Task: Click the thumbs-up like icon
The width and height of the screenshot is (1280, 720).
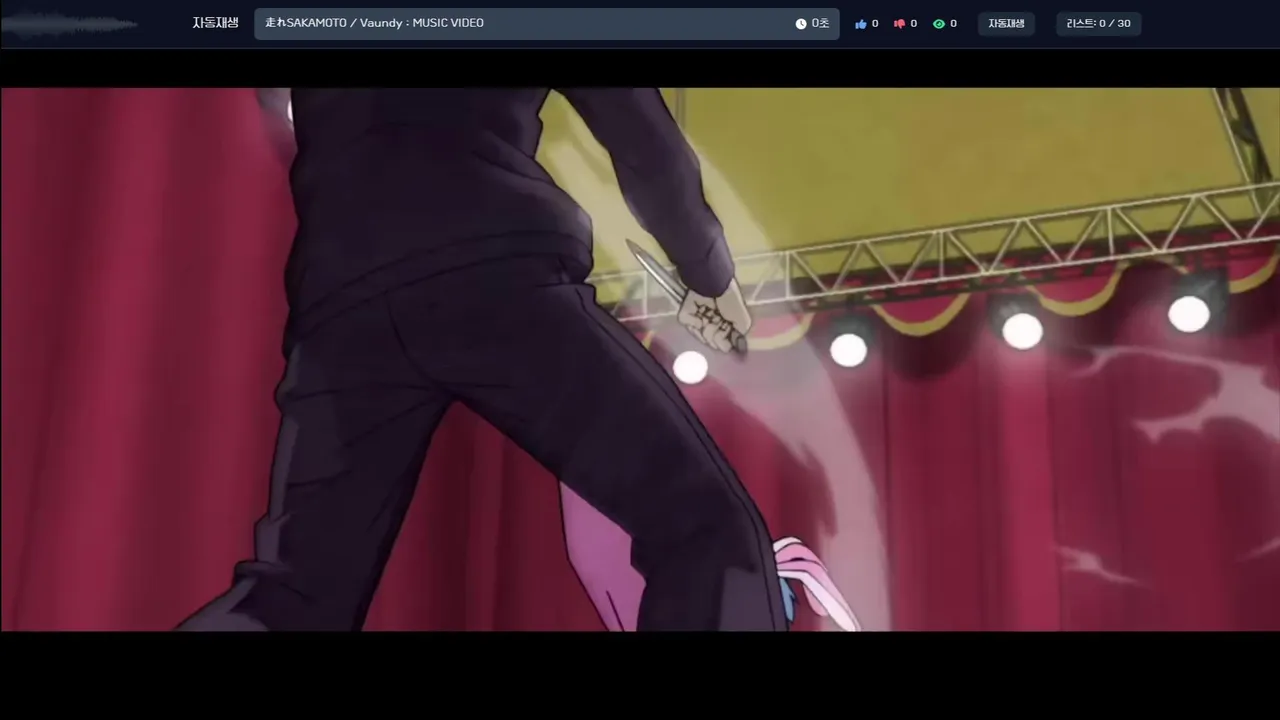Action: pyautogui.click(x=861, y=24)
